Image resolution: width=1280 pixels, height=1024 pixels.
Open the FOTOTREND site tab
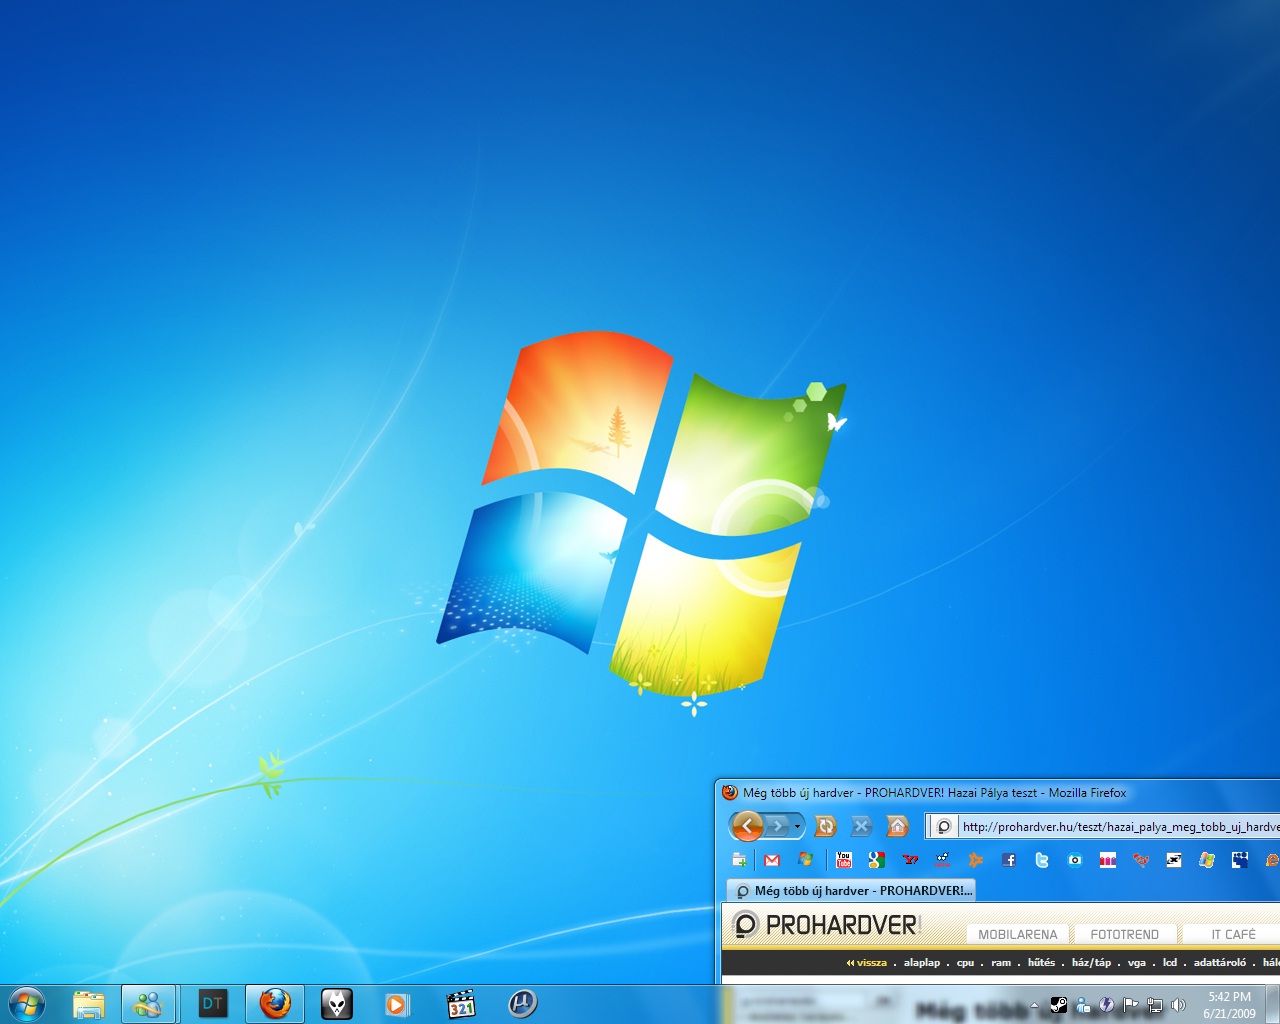[x=1124, y=934]
